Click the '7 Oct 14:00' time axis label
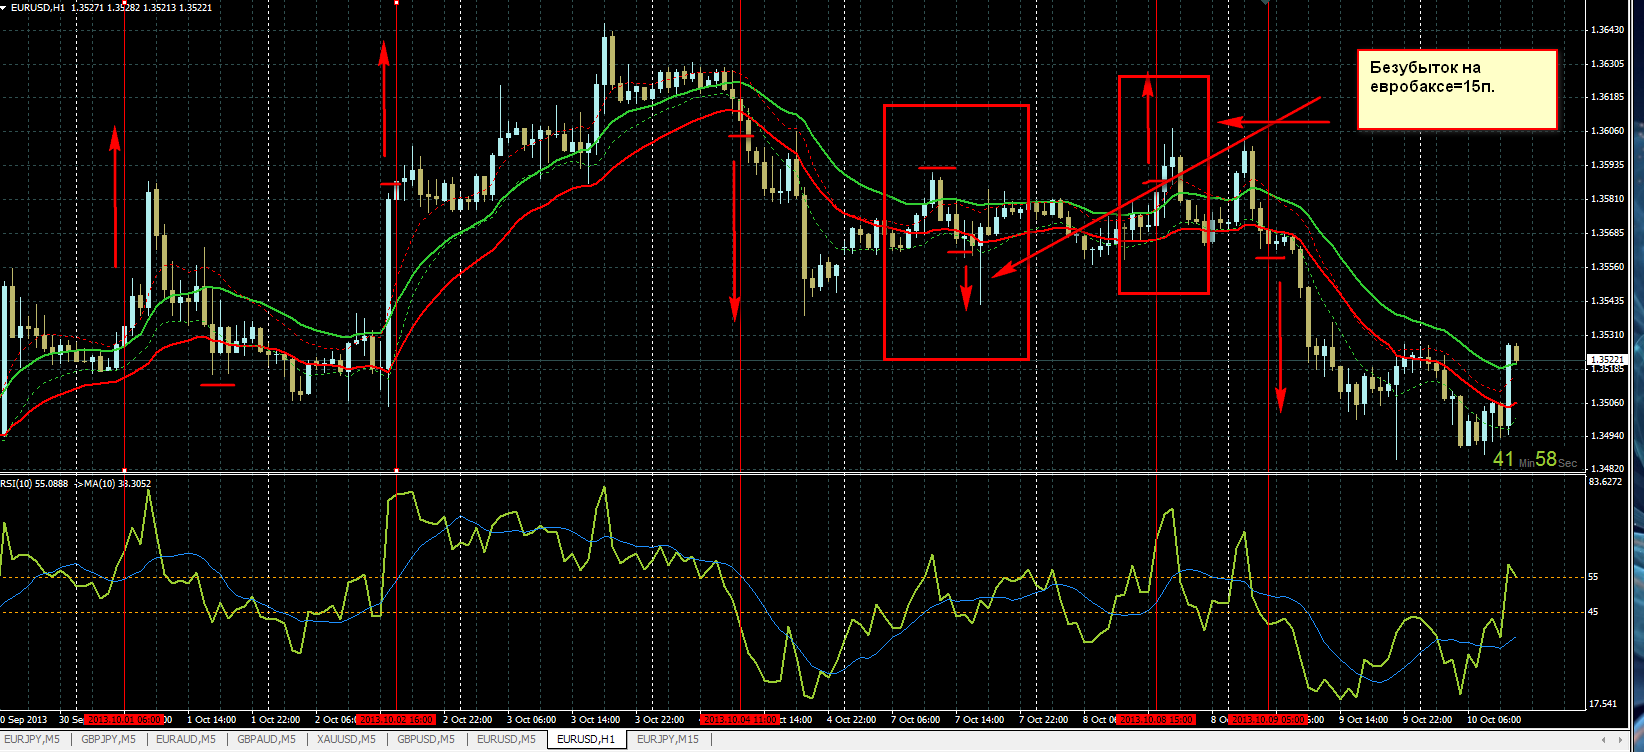The width and height of the screenshot is (1644, 752). [x=980, y=720]
